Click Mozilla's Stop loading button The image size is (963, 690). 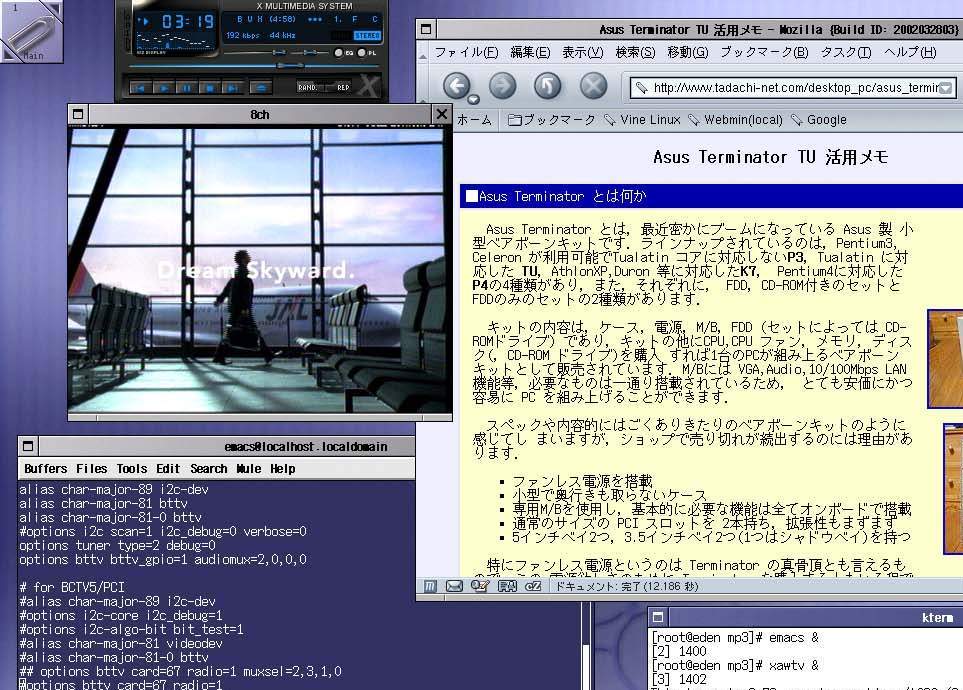[593, 85]
